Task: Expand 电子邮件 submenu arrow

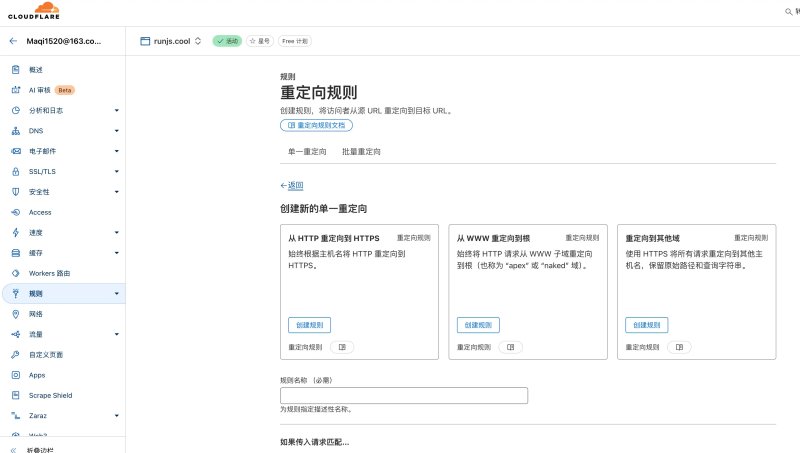Action: pyautogui.click(x=117, y=151)
